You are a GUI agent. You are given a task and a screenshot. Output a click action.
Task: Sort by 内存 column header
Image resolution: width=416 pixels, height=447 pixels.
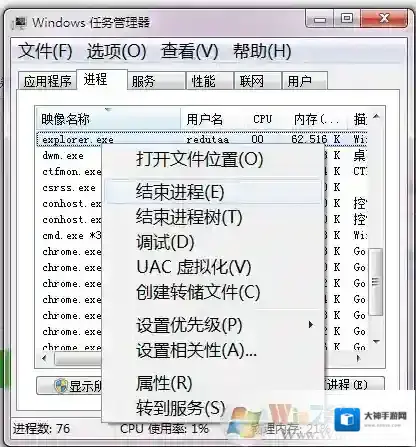click(x=316, y=119)
